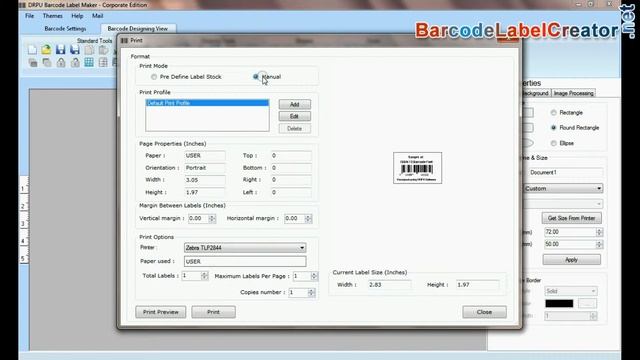Viewport: 640px width, 360px height.
Task: Click the greyed Delete profile button
Action: point(295,129)
